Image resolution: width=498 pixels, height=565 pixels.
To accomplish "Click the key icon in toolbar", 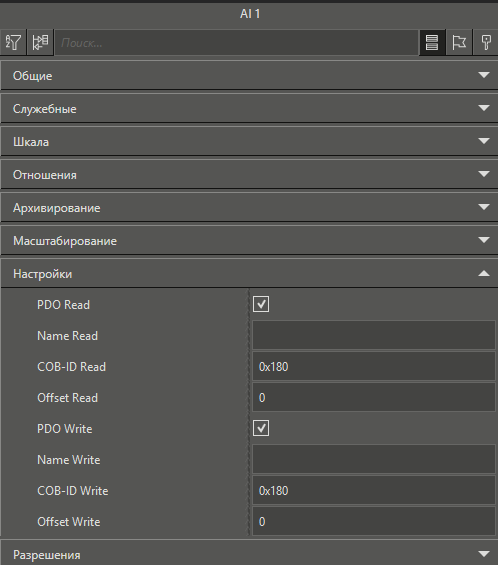I will point(486,43).
